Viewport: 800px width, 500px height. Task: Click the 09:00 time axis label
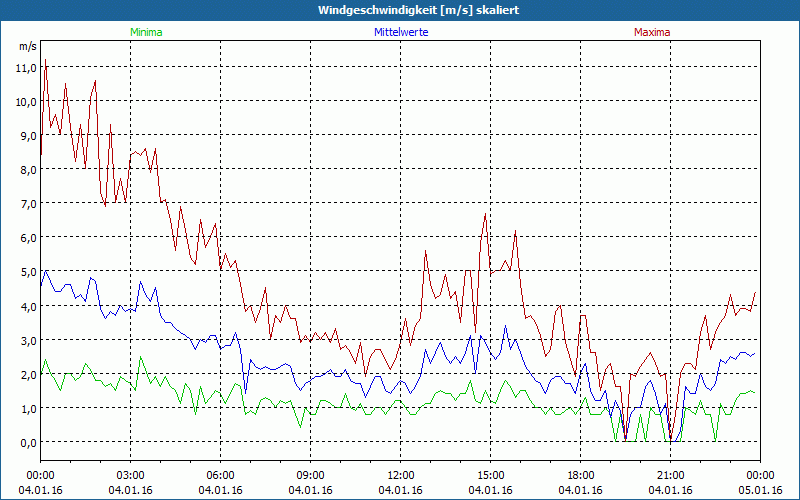pos(310,476)
